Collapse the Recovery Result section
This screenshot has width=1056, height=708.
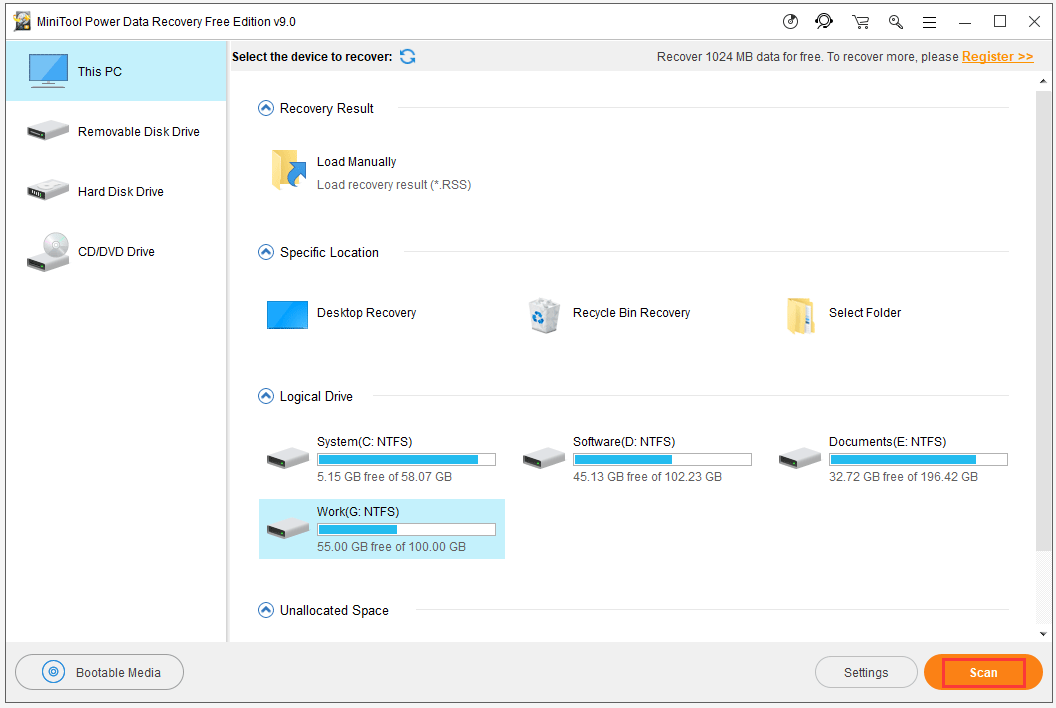pyautogui.click(x=266, y=108)
